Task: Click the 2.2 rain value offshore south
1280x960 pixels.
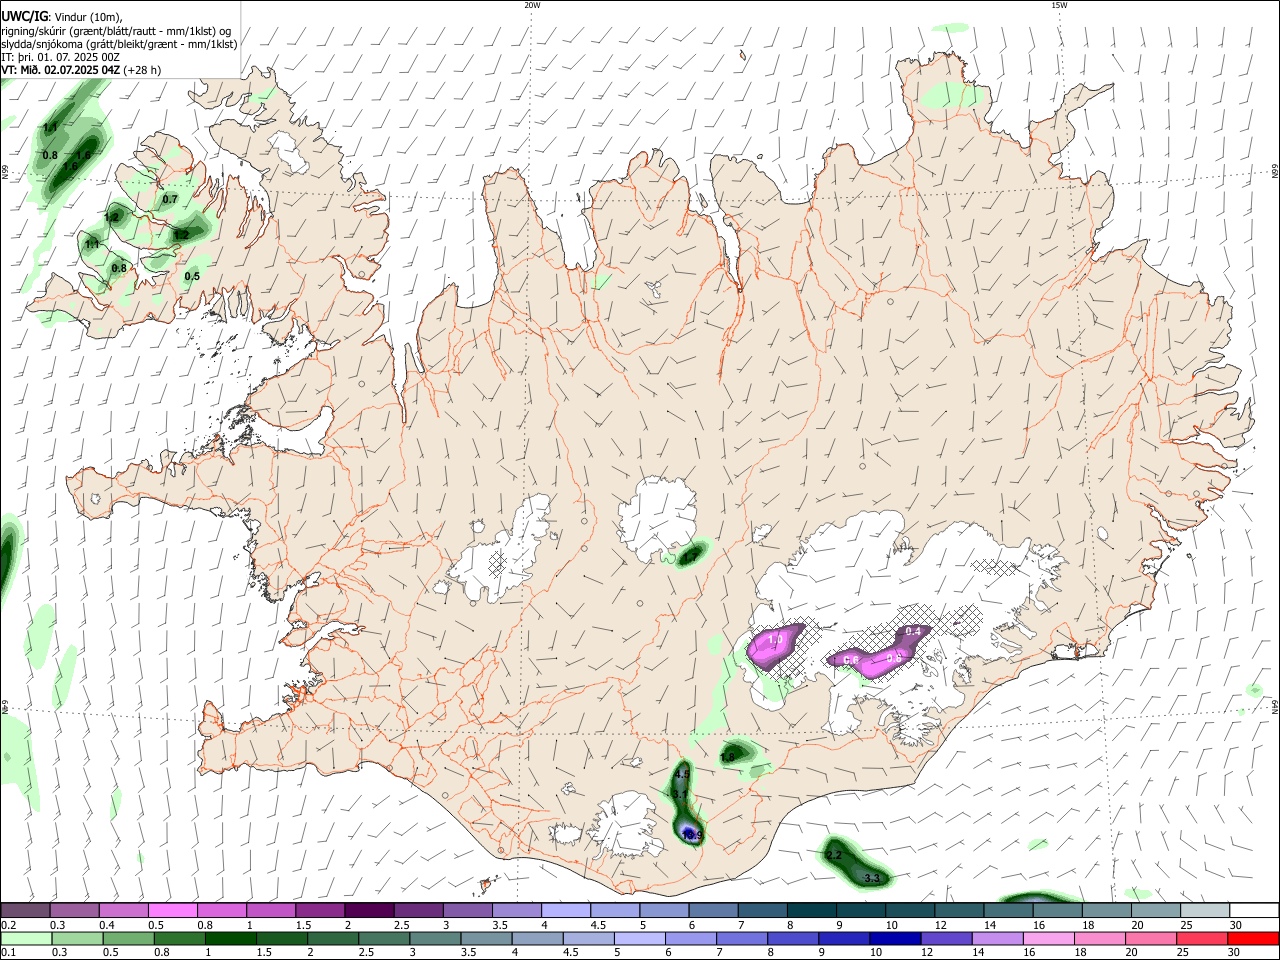Action: [834, 855]
